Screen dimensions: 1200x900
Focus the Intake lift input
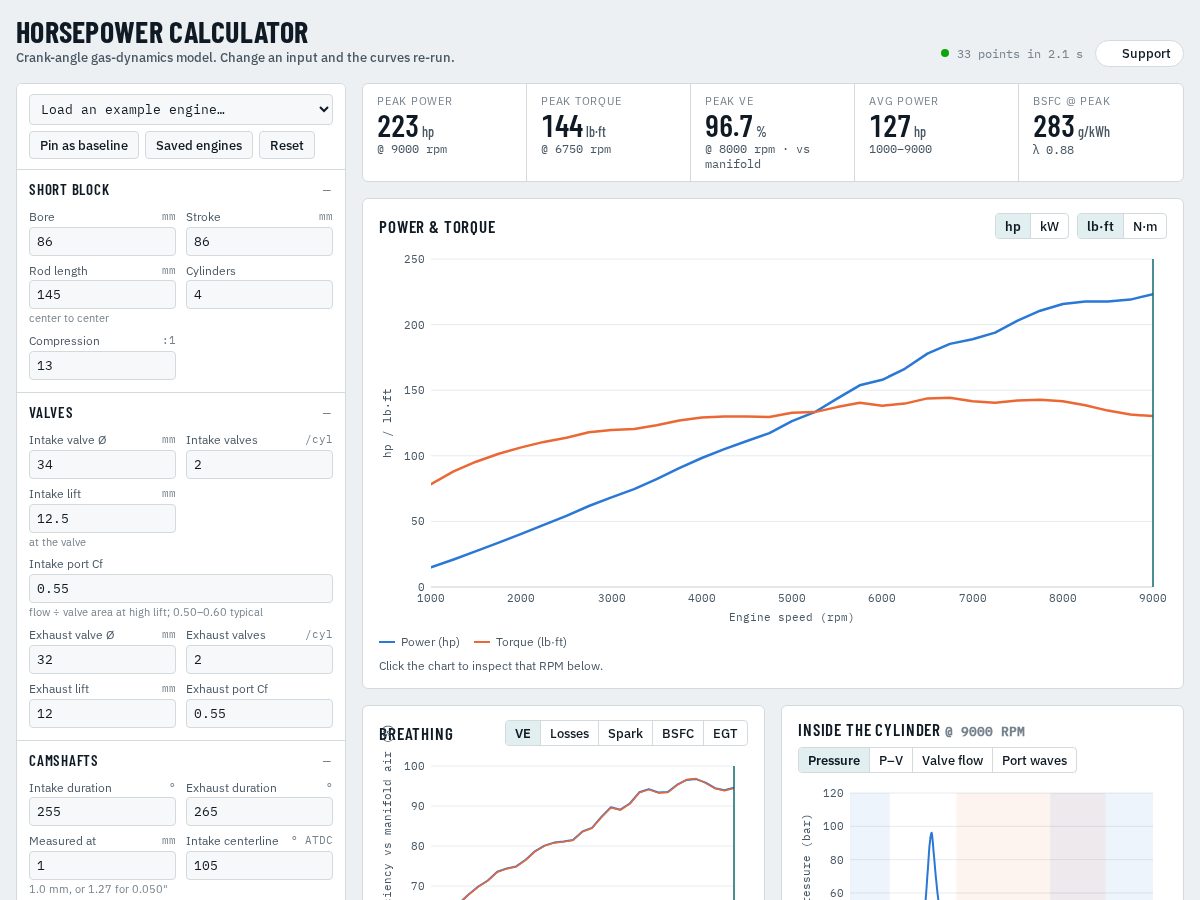(x=102, y=518)
